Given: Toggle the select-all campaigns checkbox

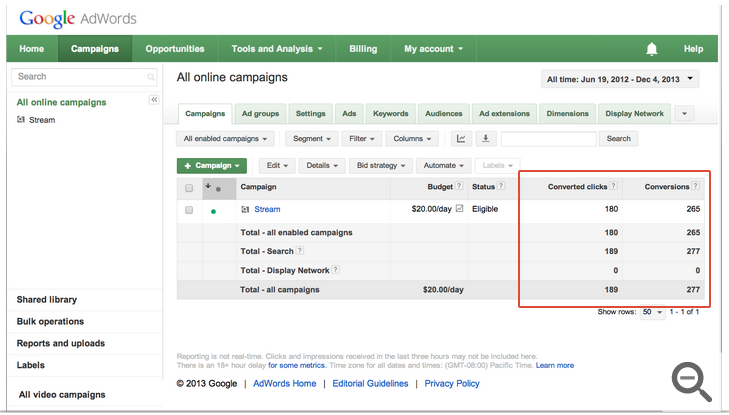Looking at the screenshot, I should (x=189, y=188).
